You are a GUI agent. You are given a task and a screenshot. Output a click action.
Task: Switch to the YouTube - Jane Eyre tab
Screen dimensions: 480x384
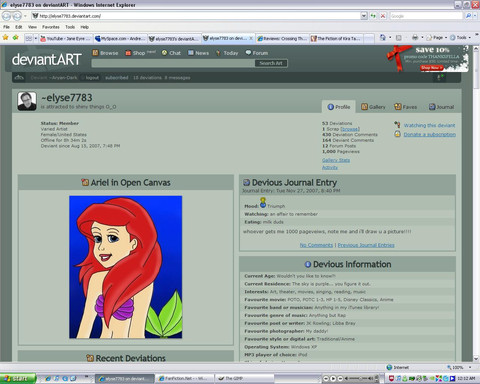click(x=66, y=39)
